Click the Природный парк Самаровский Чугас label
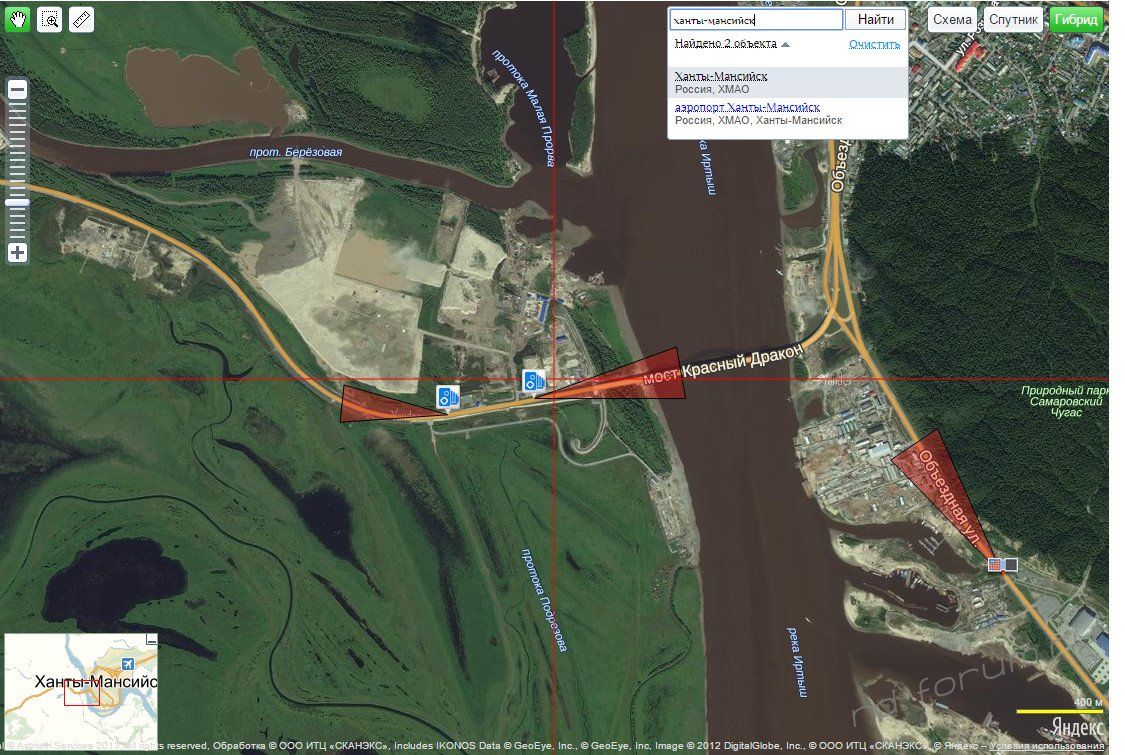This screenshot has width=1125, height=755. [x=1065, y=401]
